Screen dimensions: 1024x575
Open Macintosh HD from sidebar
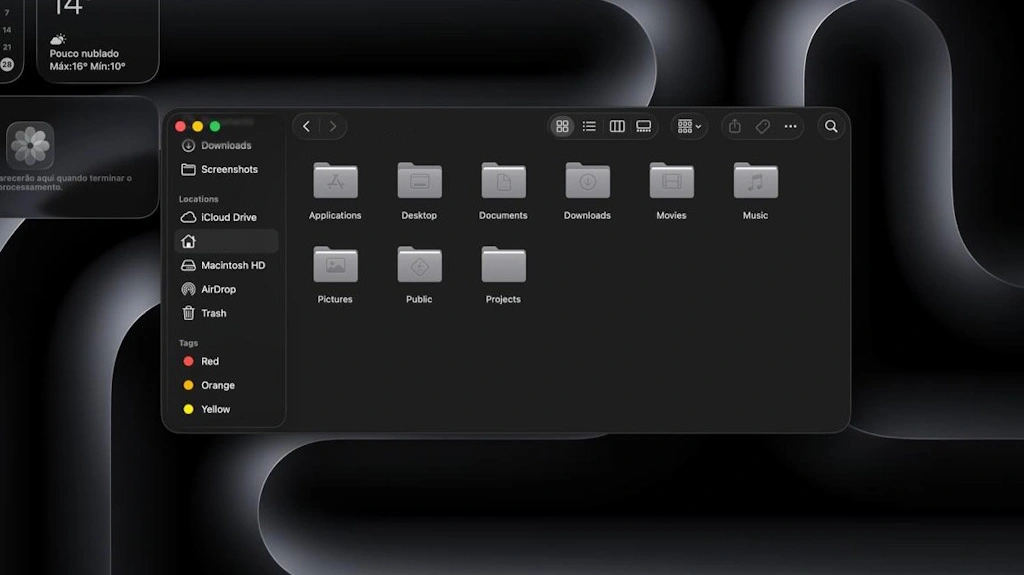232,265
